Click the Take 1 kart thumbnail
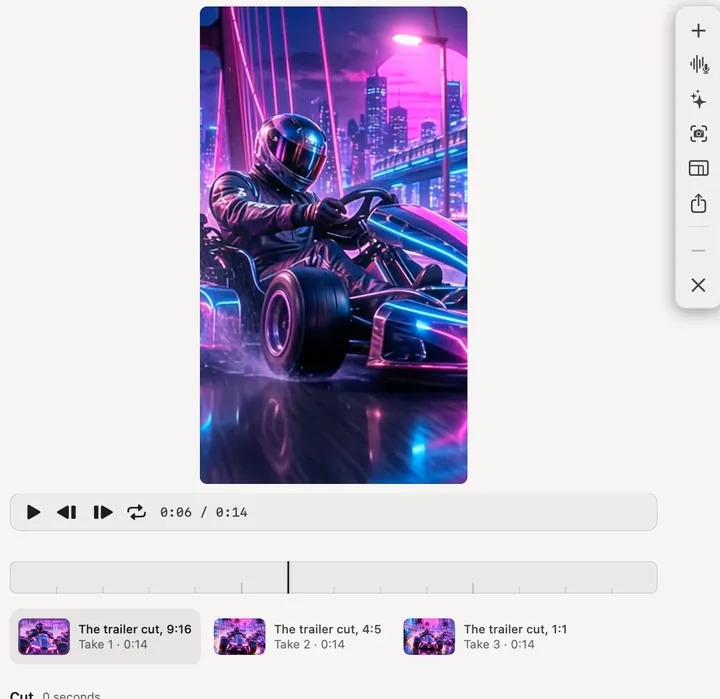The image size is (720, 699). (x=44, y=636)
